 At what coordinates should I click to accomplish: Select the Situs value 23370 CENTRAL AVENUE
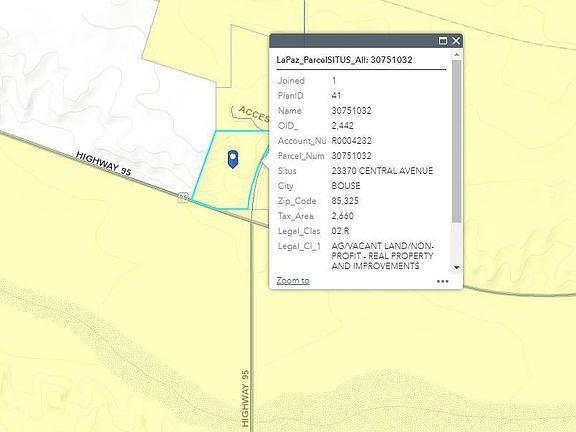382,171
